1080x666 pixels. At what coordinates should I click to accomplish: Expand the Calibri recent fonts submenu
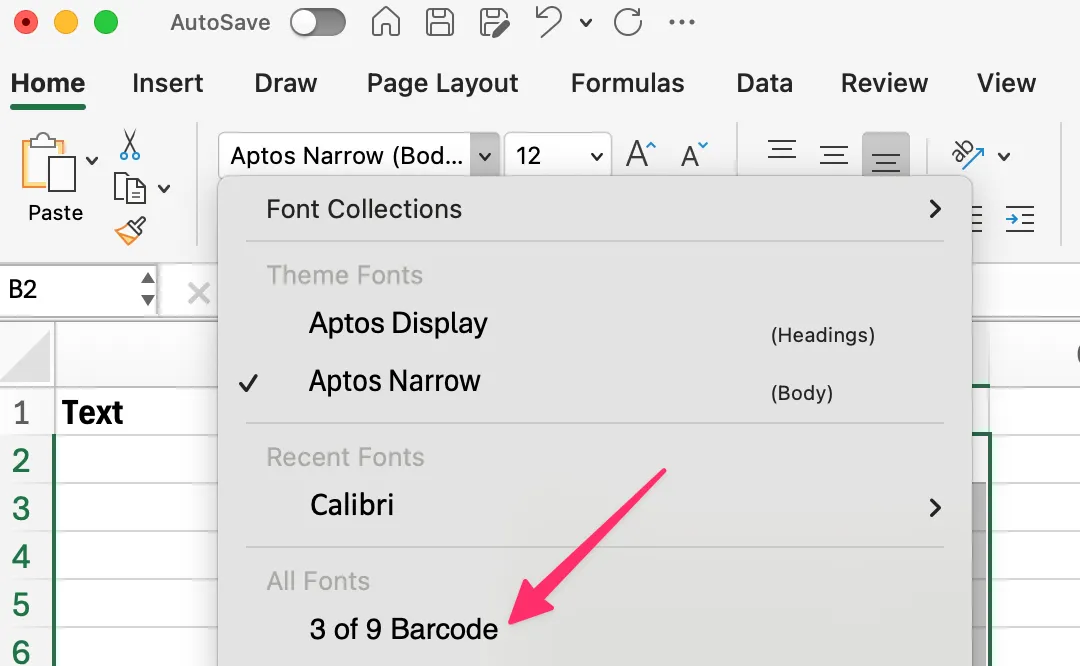point(935,507)
